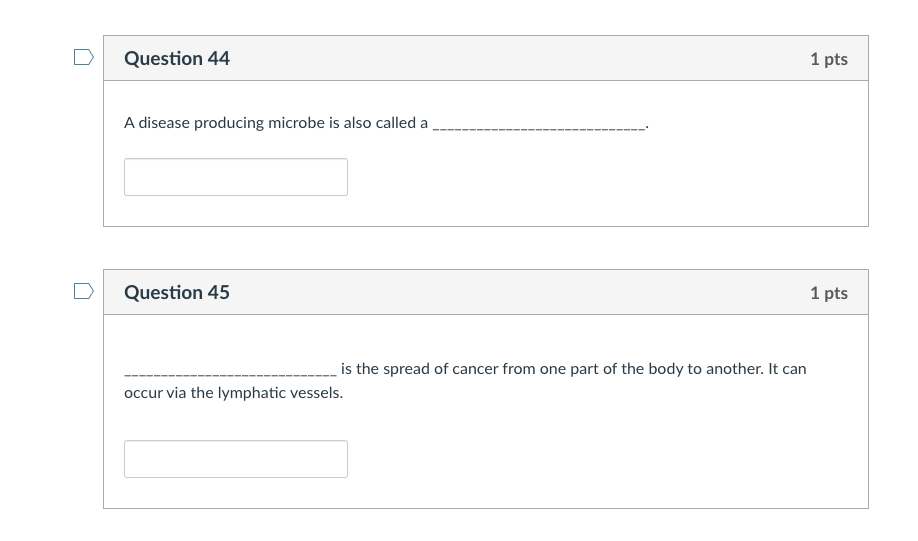Screen dimensions: 918x541
Task: Click the Question 44 answer text box
Action: pos(236,177)
